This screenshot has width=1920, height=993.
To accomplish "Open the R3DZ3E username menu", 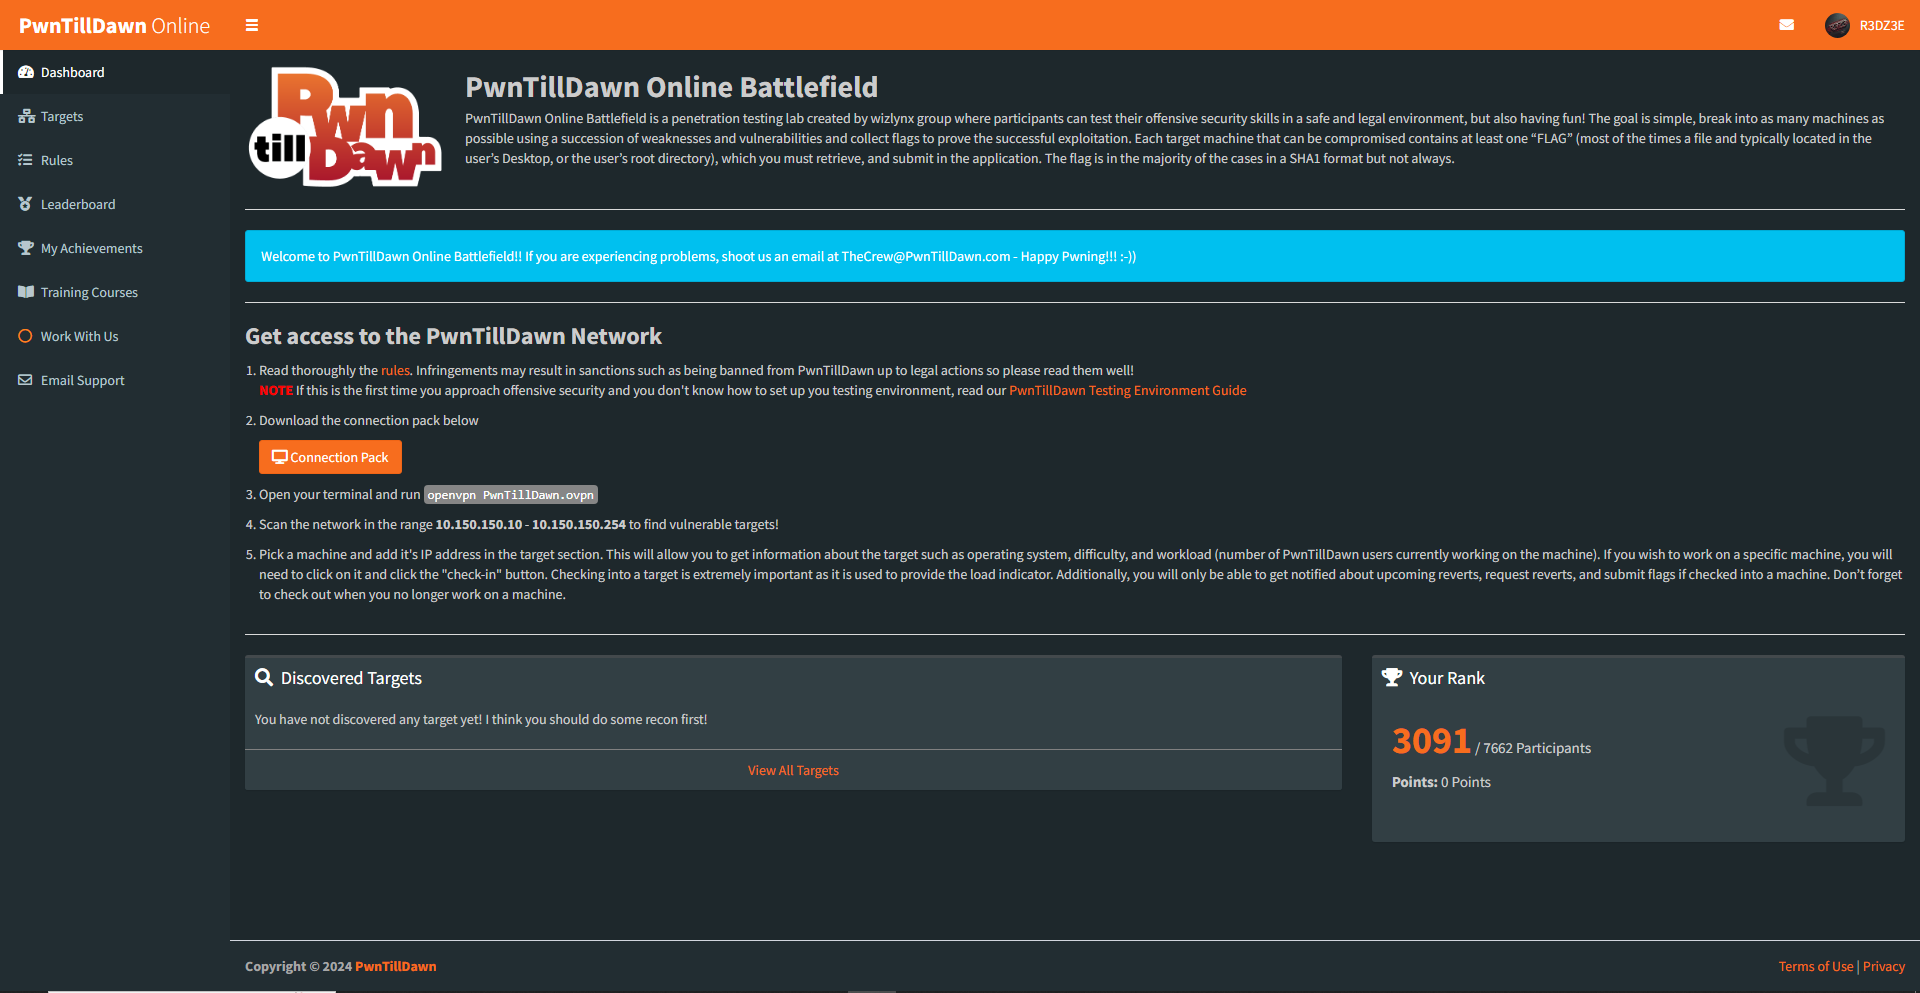I will pyautogui.click(x=1881, y=26).
